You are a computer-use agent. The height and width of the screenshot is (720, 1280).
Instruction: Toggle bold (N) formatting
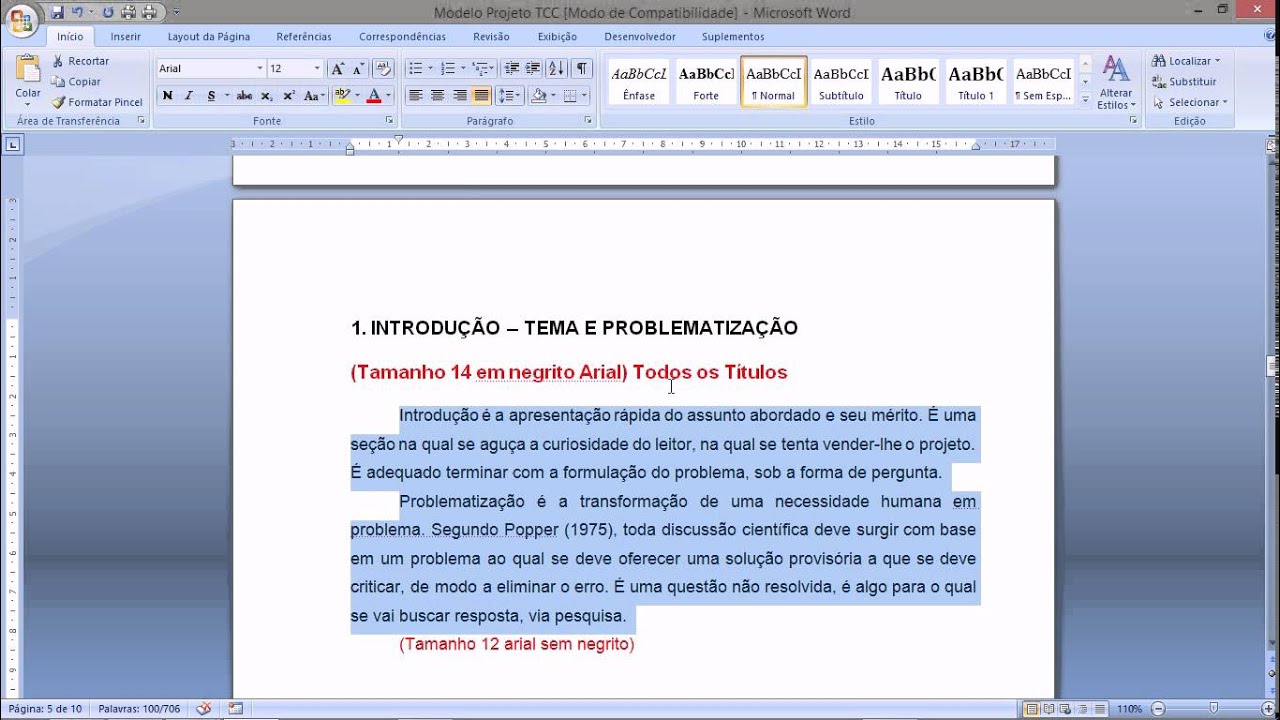tap(167, 96)
